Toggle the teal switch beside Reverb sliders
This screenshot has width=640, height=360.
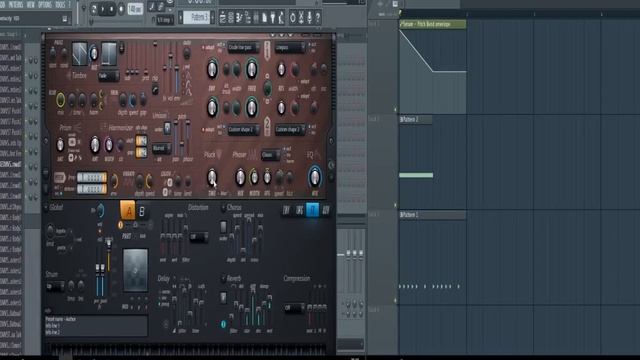tap(223, 324)
